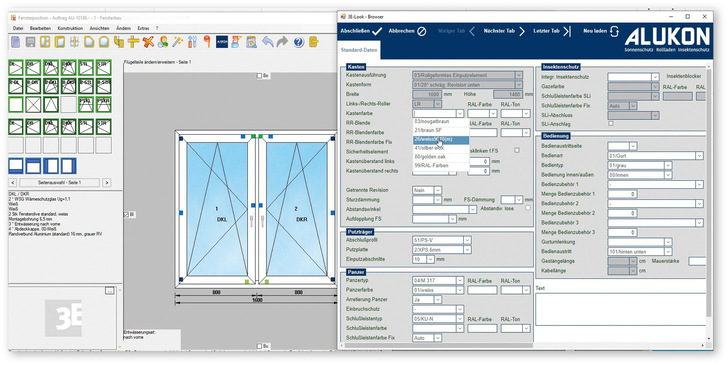Click the calendar notes icon in toolbar
The width and height of the screenshot is (728, 365).
pos(251,42)
